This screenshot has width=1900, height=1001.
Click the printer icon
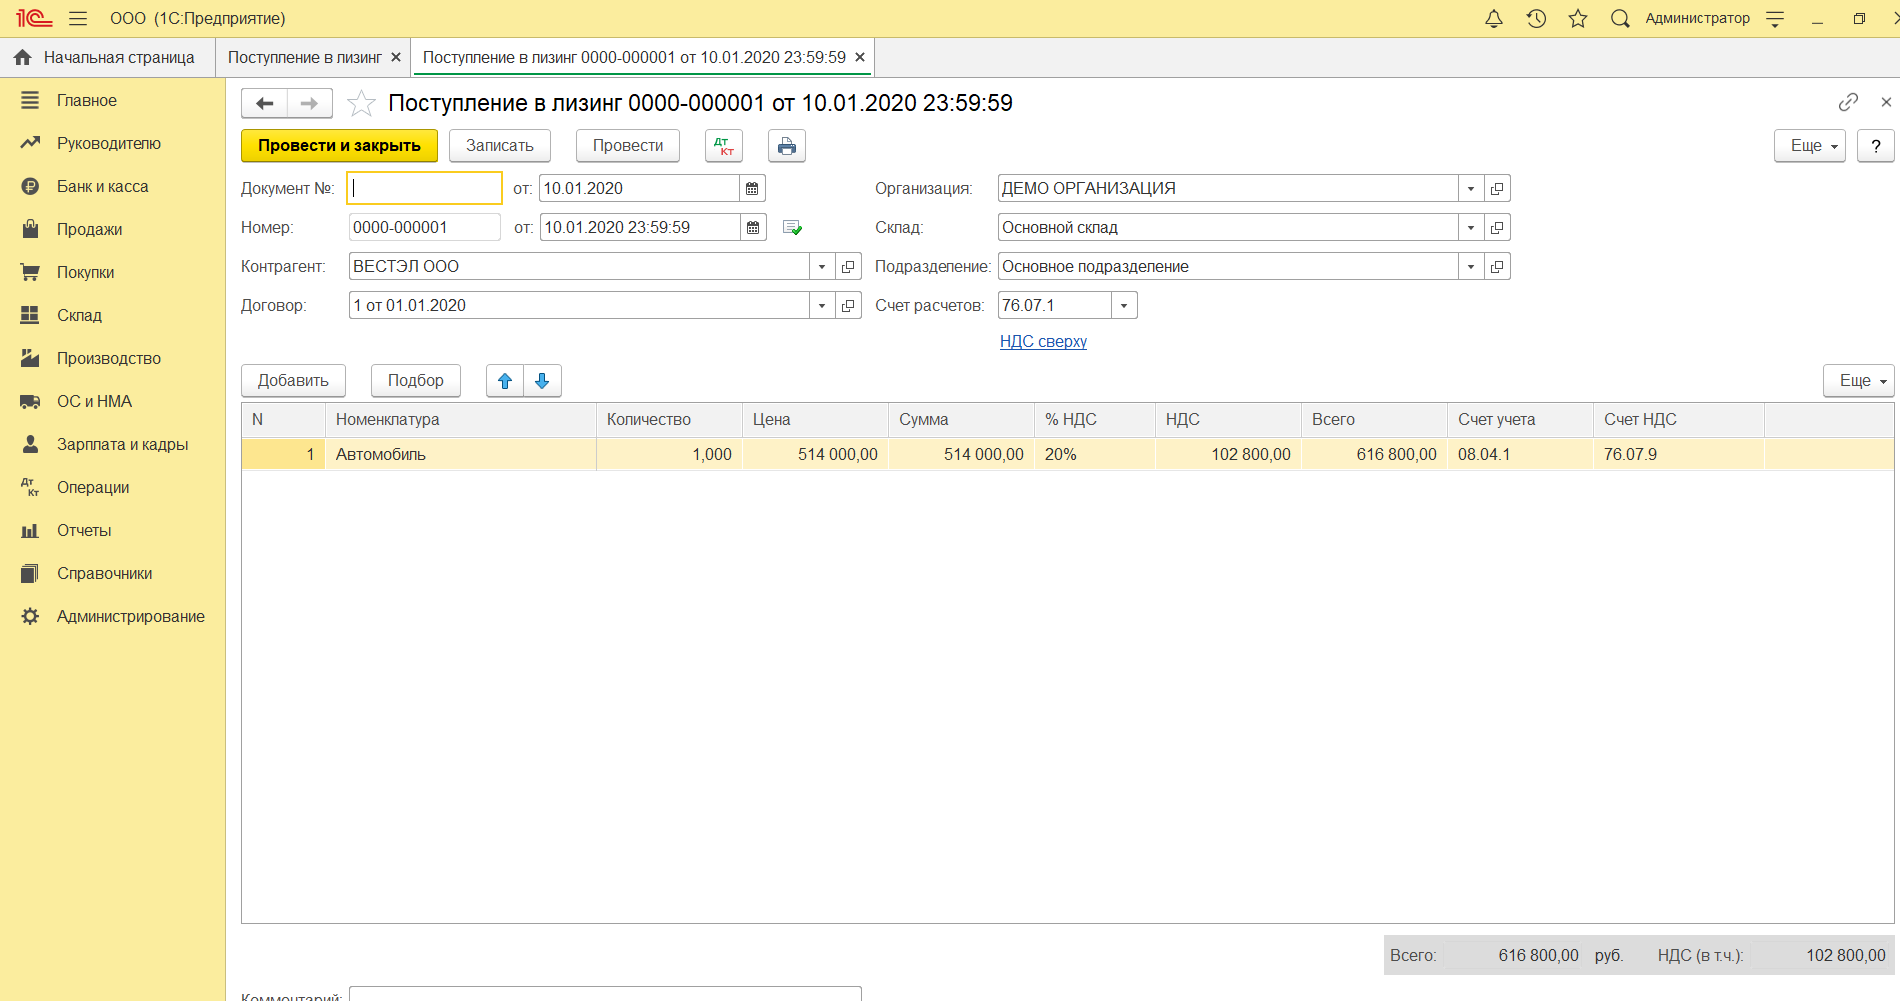pyautogui.click(x=787, y=146)
